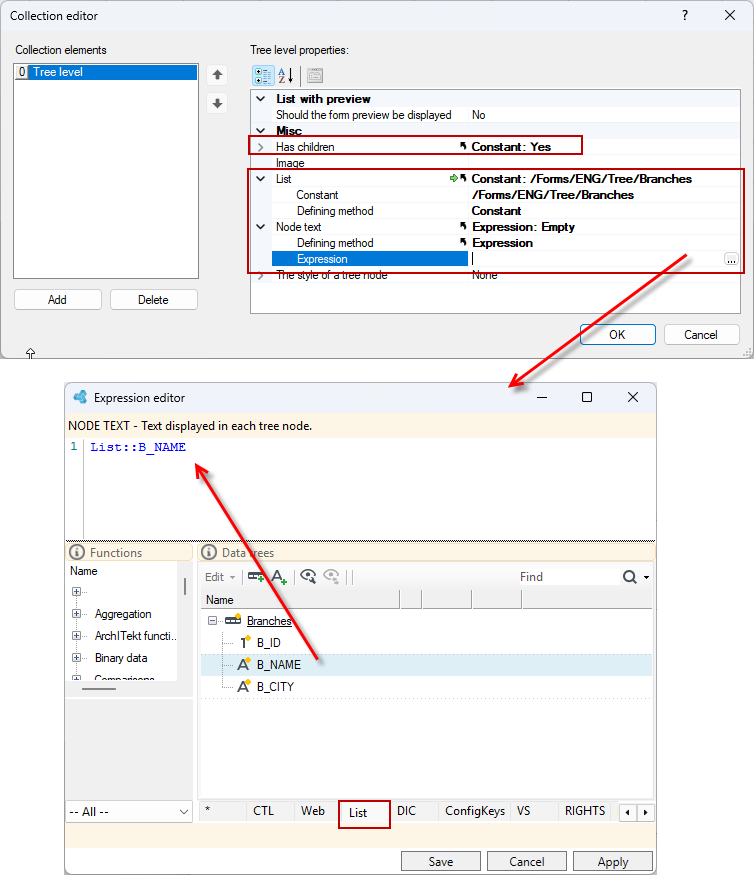Cancel the Expression editor

coord(526,861)
